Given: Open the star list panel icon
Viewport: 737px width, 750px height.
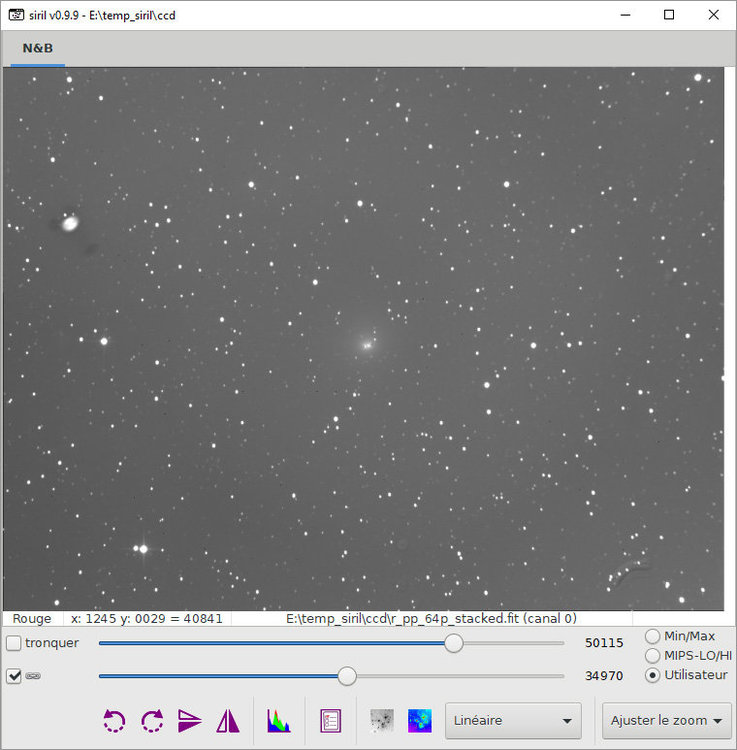Looking at the screenshot, I should pos(330,720).
